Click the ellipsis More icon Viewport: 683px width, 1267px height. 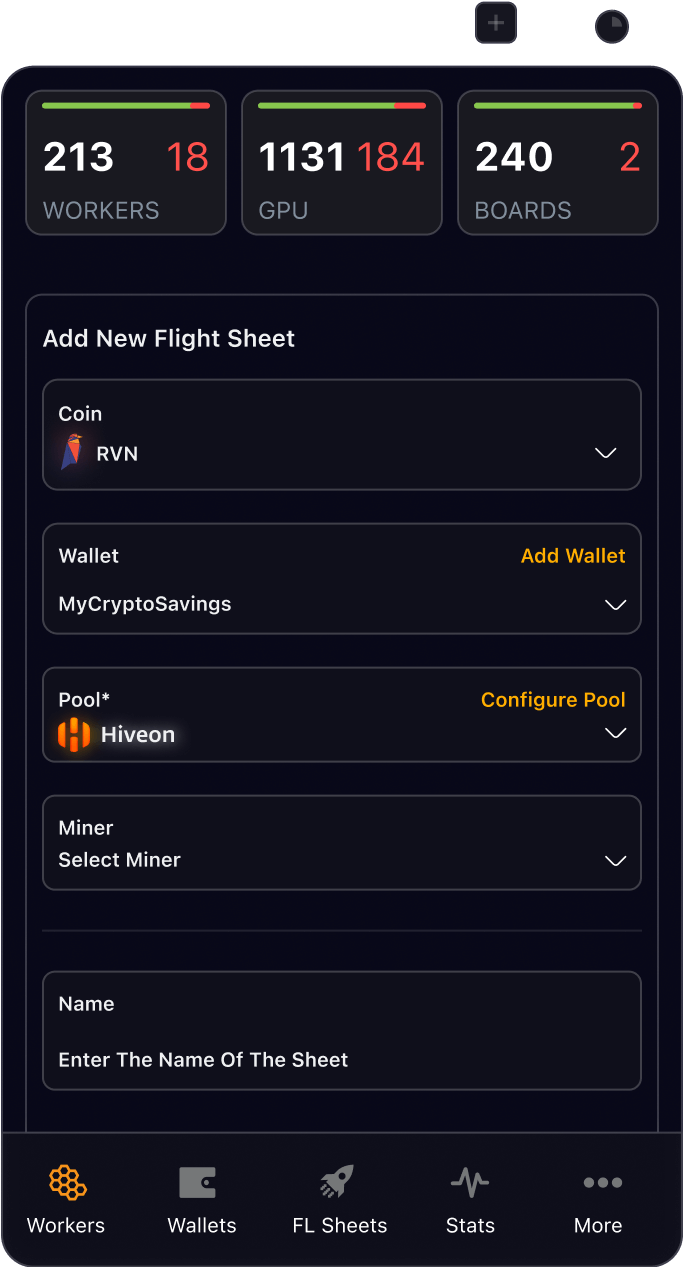coord(601,1182)
